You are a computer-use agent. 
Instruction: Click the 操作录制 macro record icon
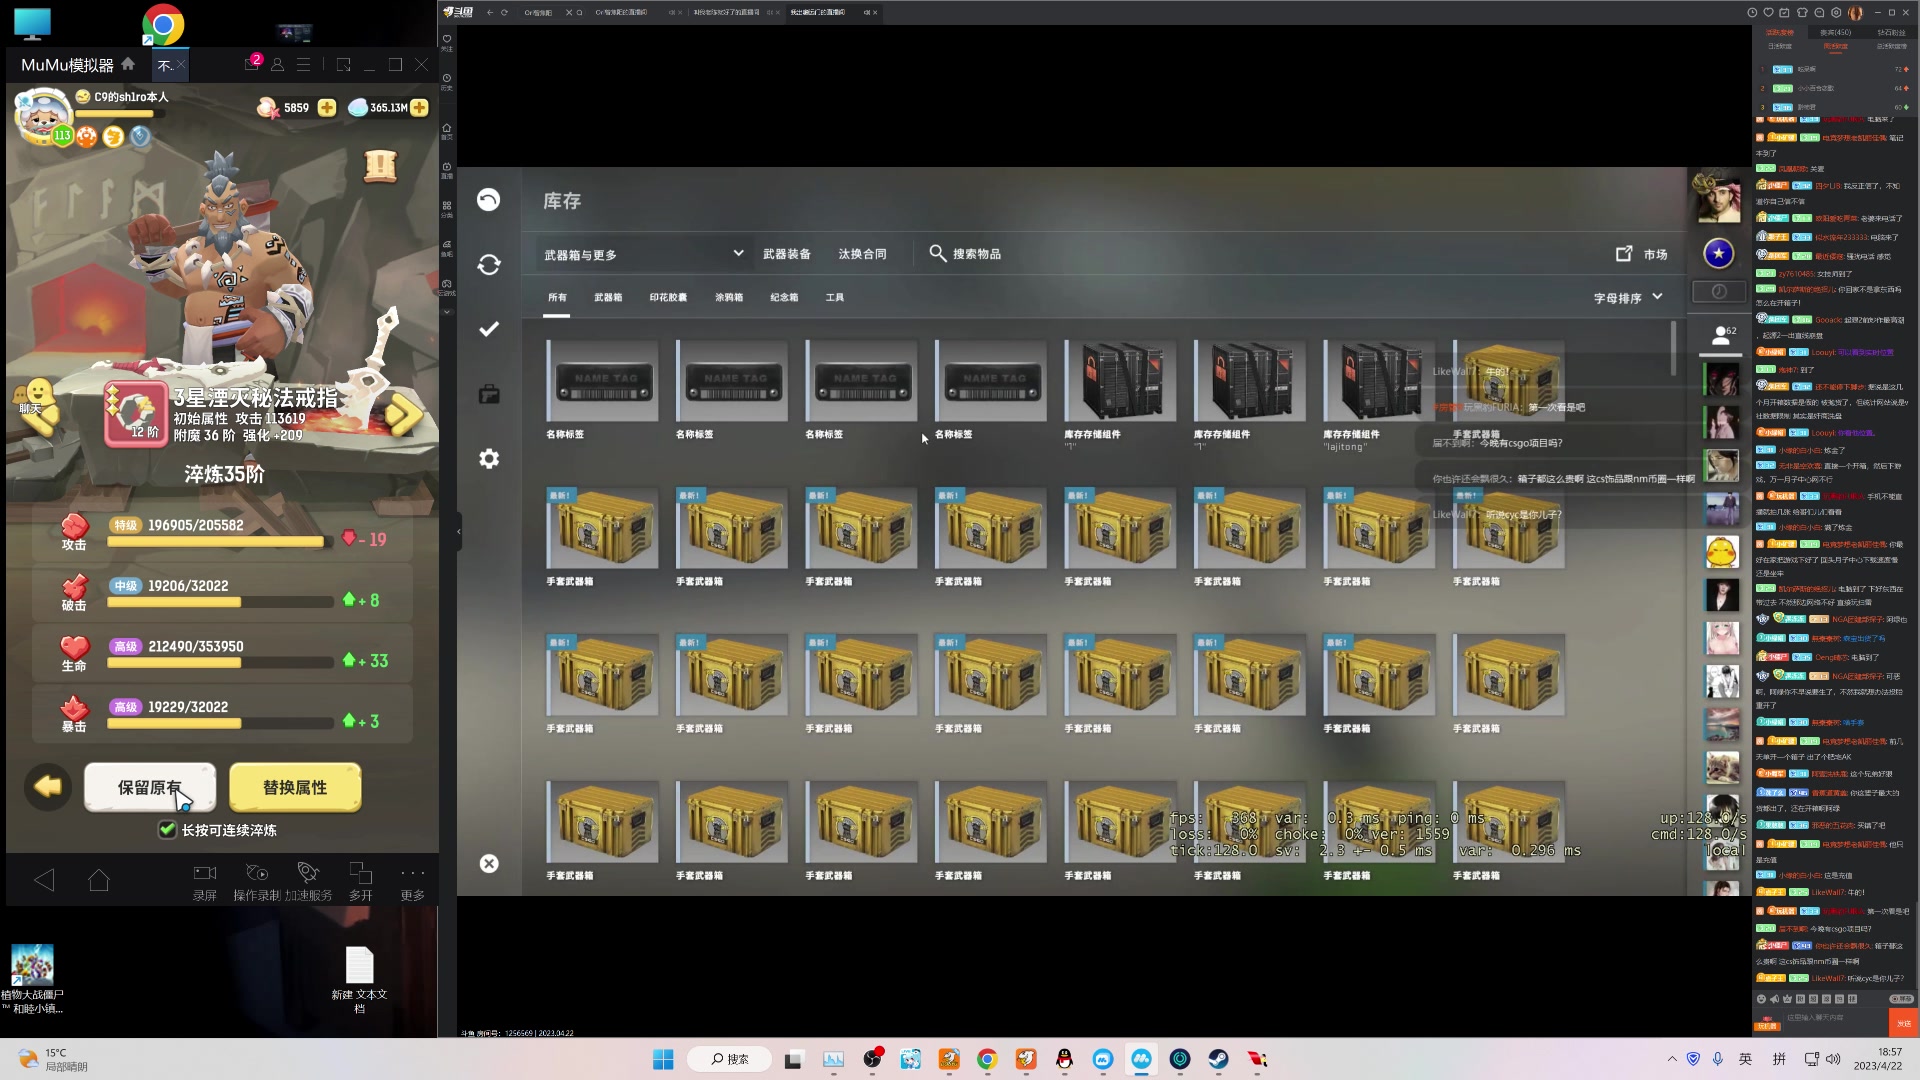(x=257, y=880)
